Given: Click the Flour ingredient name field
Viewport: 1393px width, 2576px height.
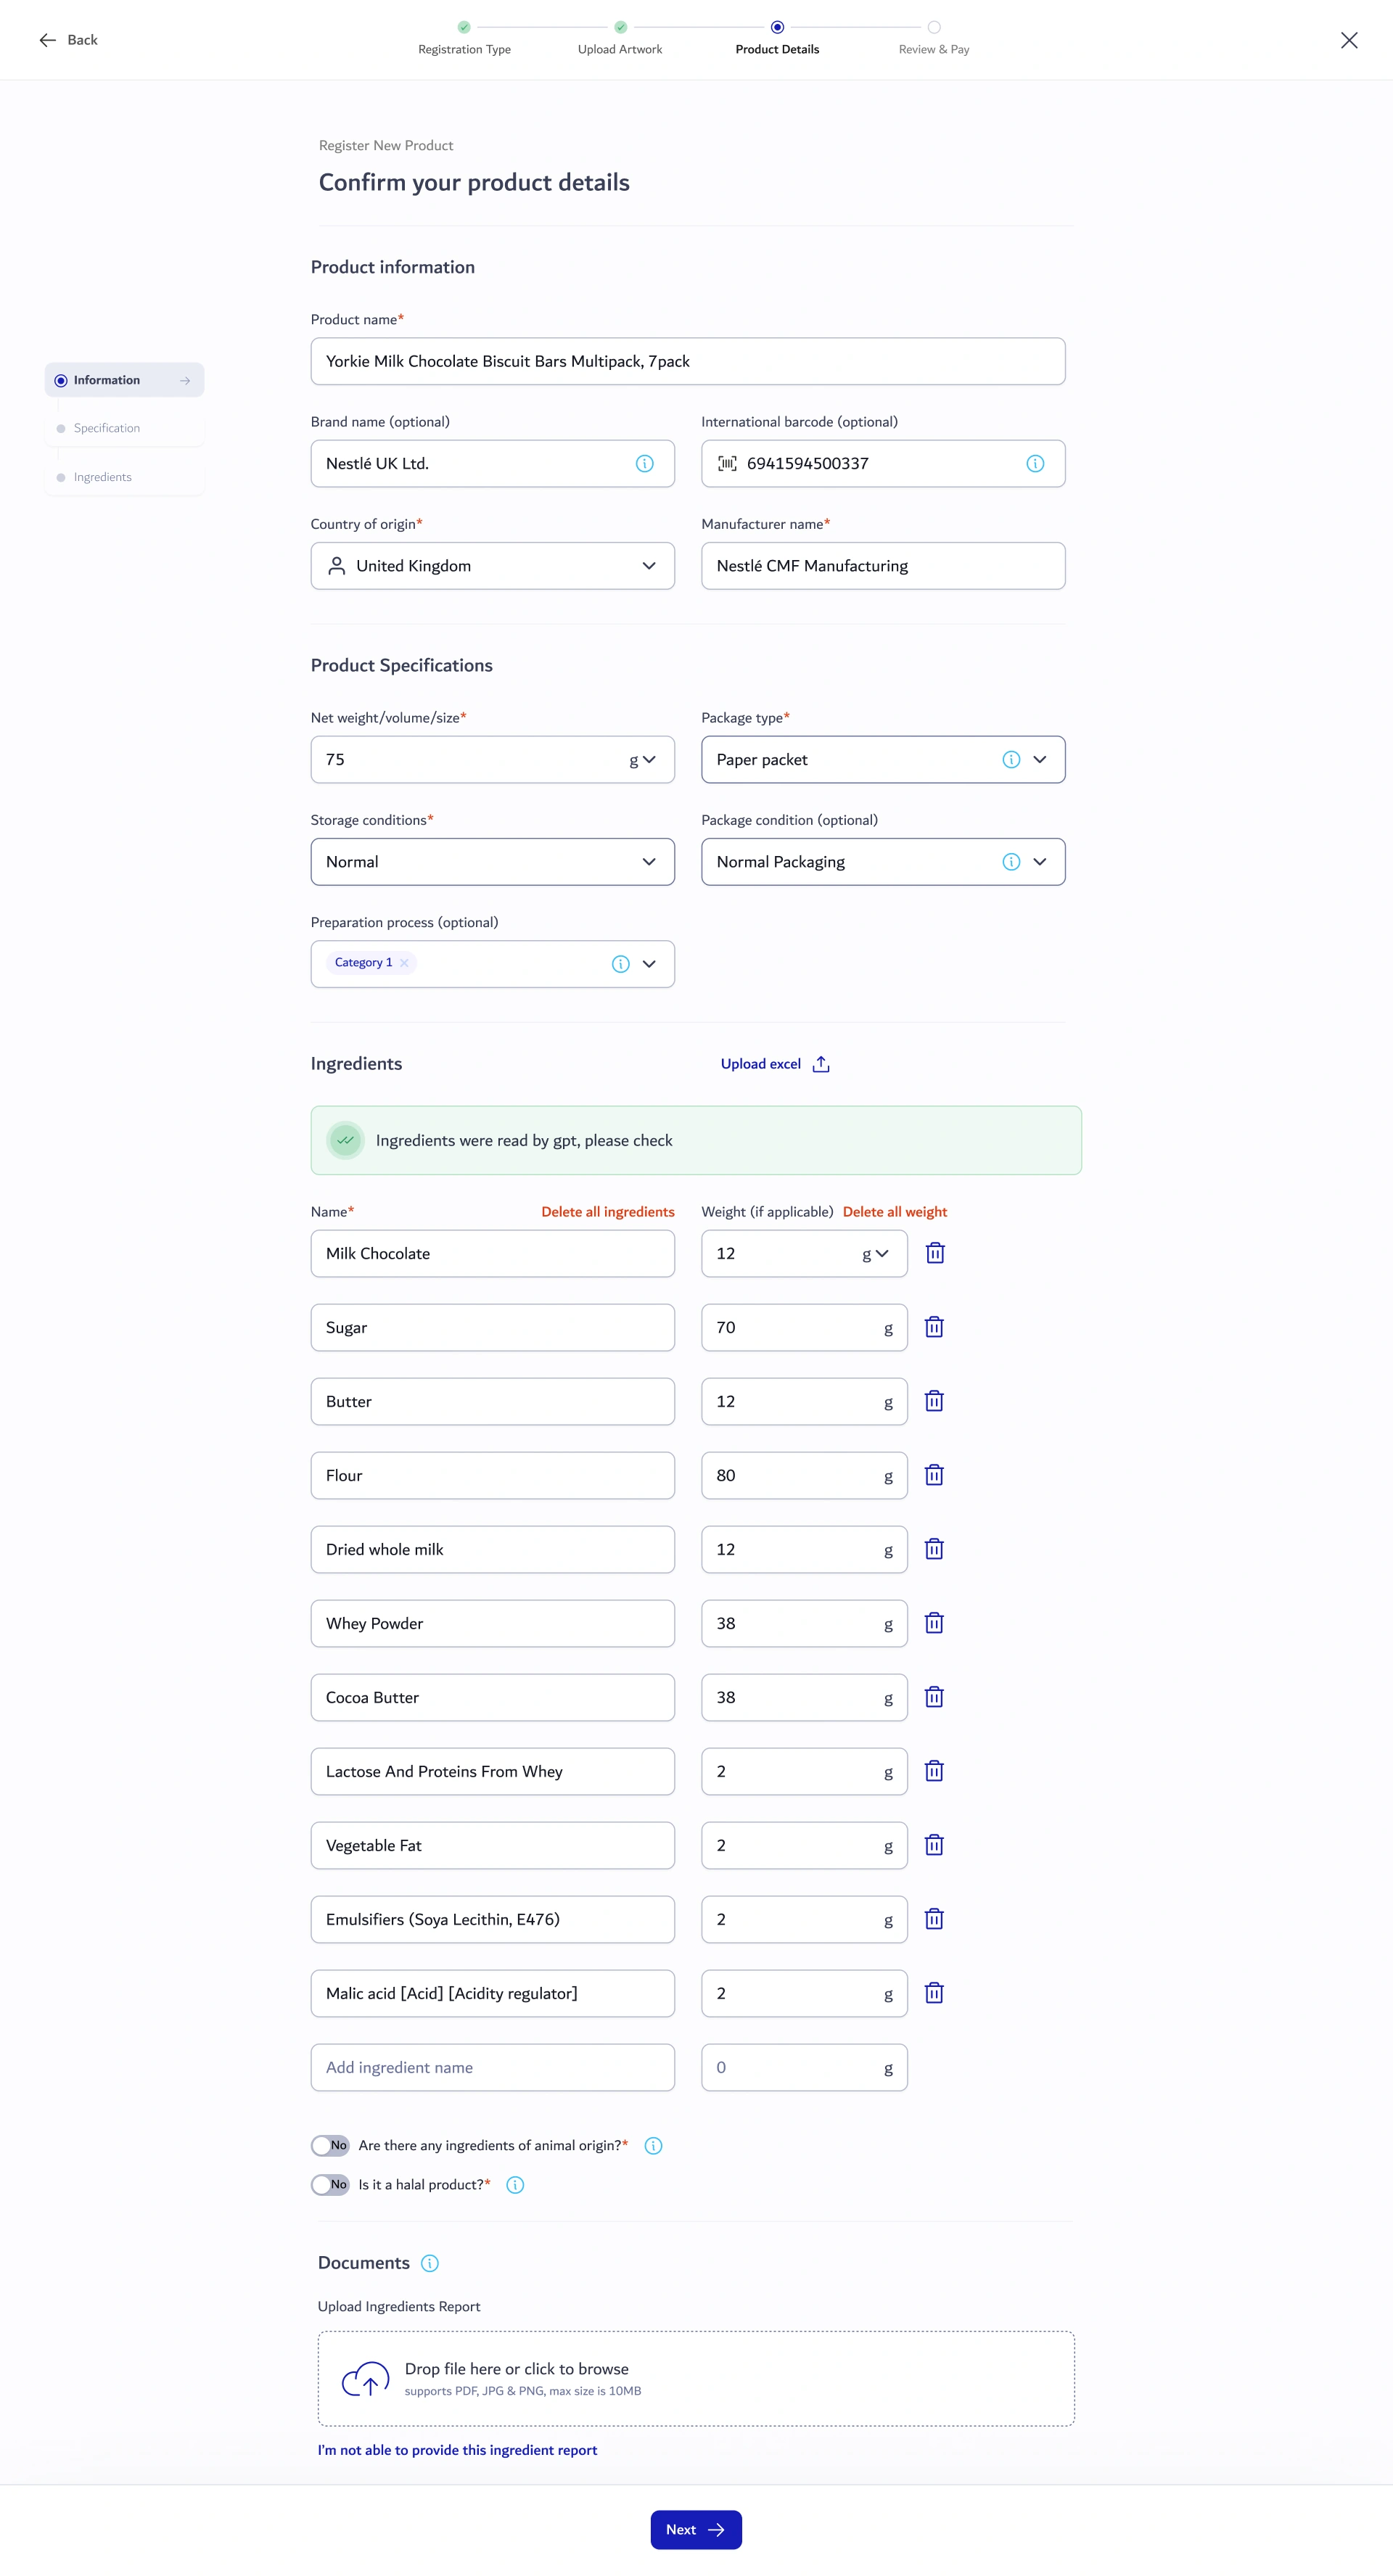Looking at the screenshot, I should coord(492,1476).
